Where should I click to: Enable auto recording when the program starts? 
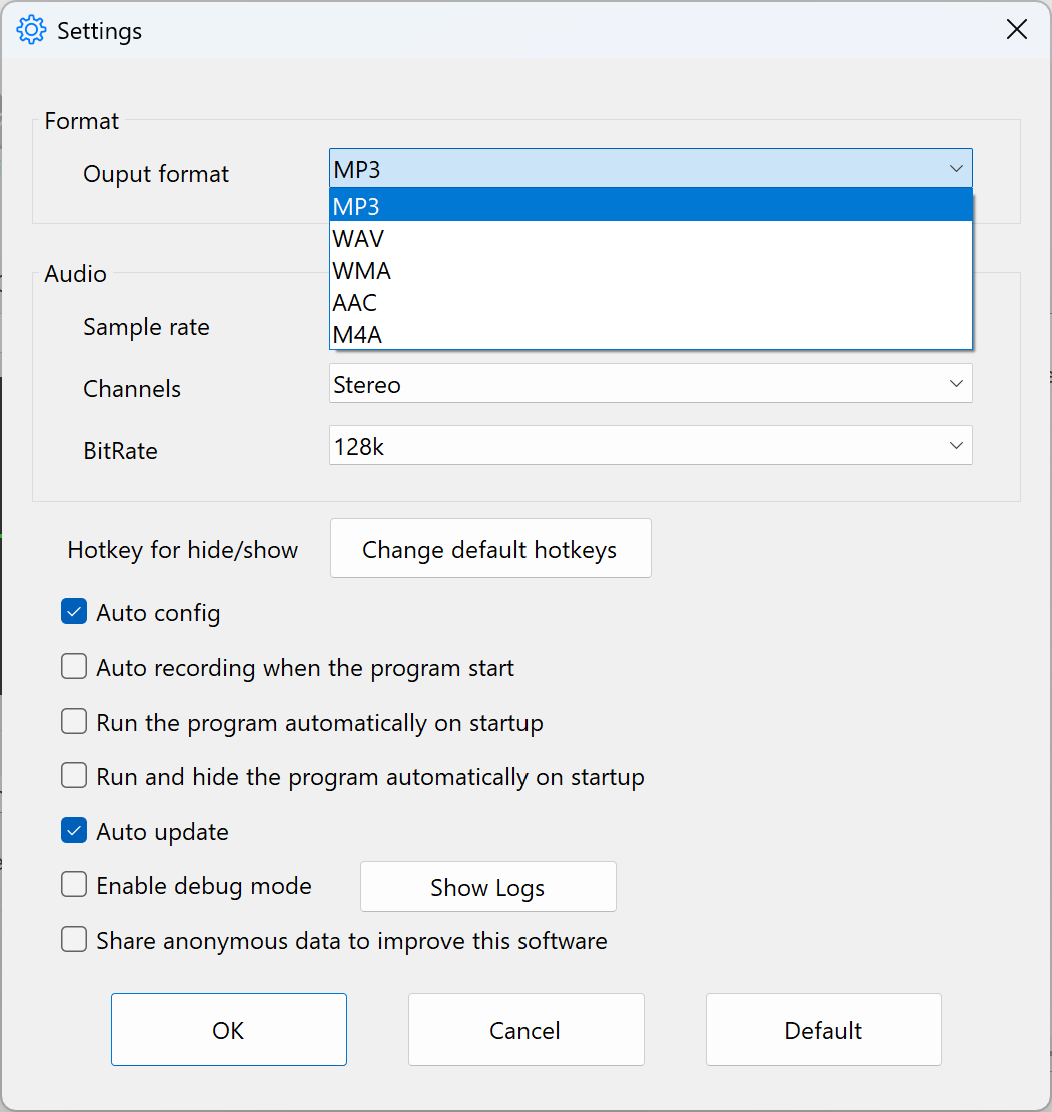[73, 666]
